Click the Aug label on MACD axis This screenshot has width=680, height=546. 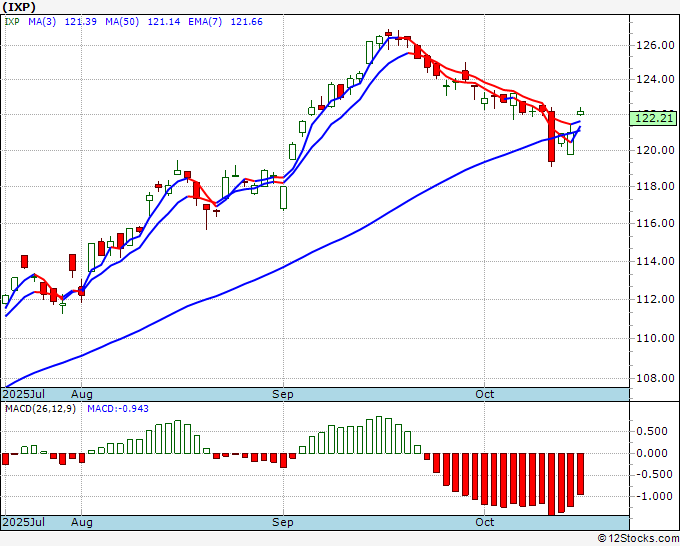82,522
